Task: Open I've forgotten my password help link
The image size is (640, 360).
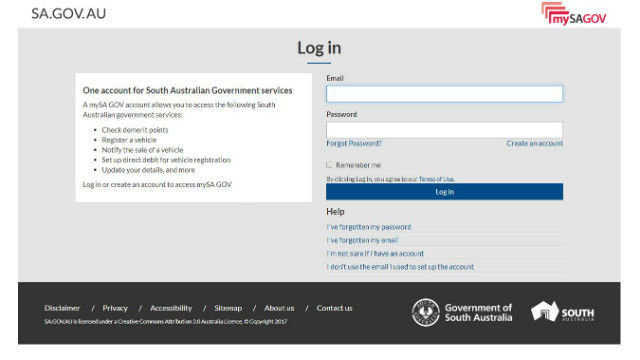Action: (369, 227)
